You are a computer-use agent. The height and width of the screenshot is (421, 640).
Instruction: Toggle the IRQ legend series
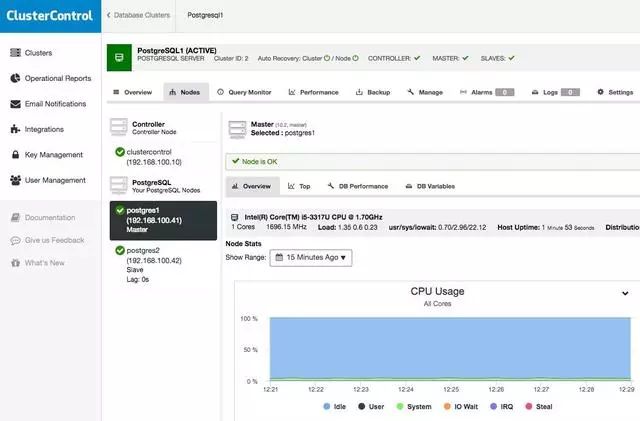point(501,406)
